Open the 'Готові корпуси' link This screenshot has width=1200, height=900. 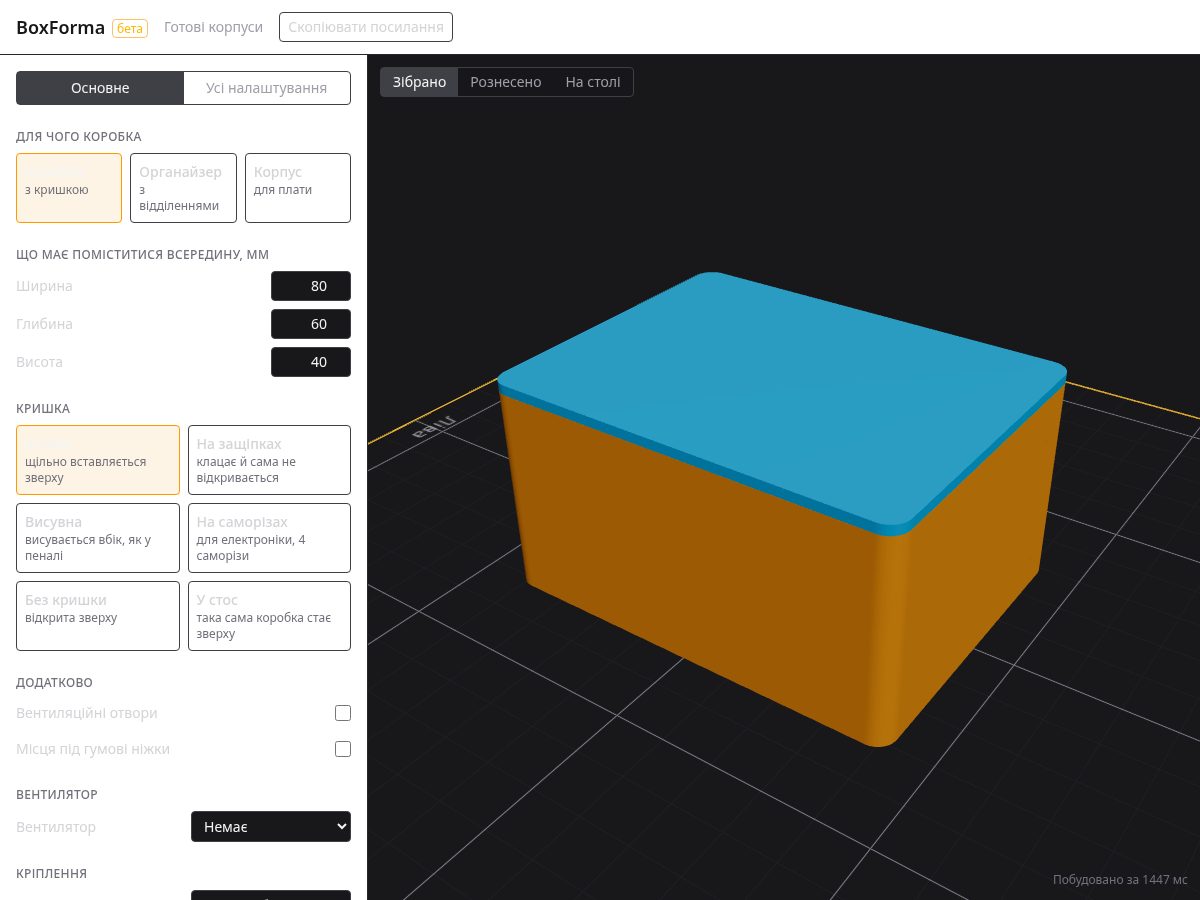click(214, 27)
